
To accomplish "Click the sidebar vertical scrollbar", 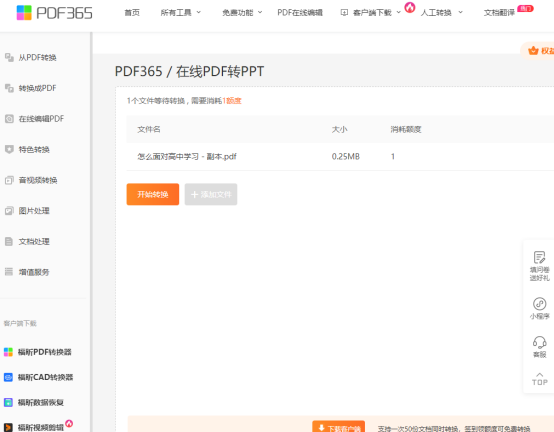I will click(x=91, y=232).
